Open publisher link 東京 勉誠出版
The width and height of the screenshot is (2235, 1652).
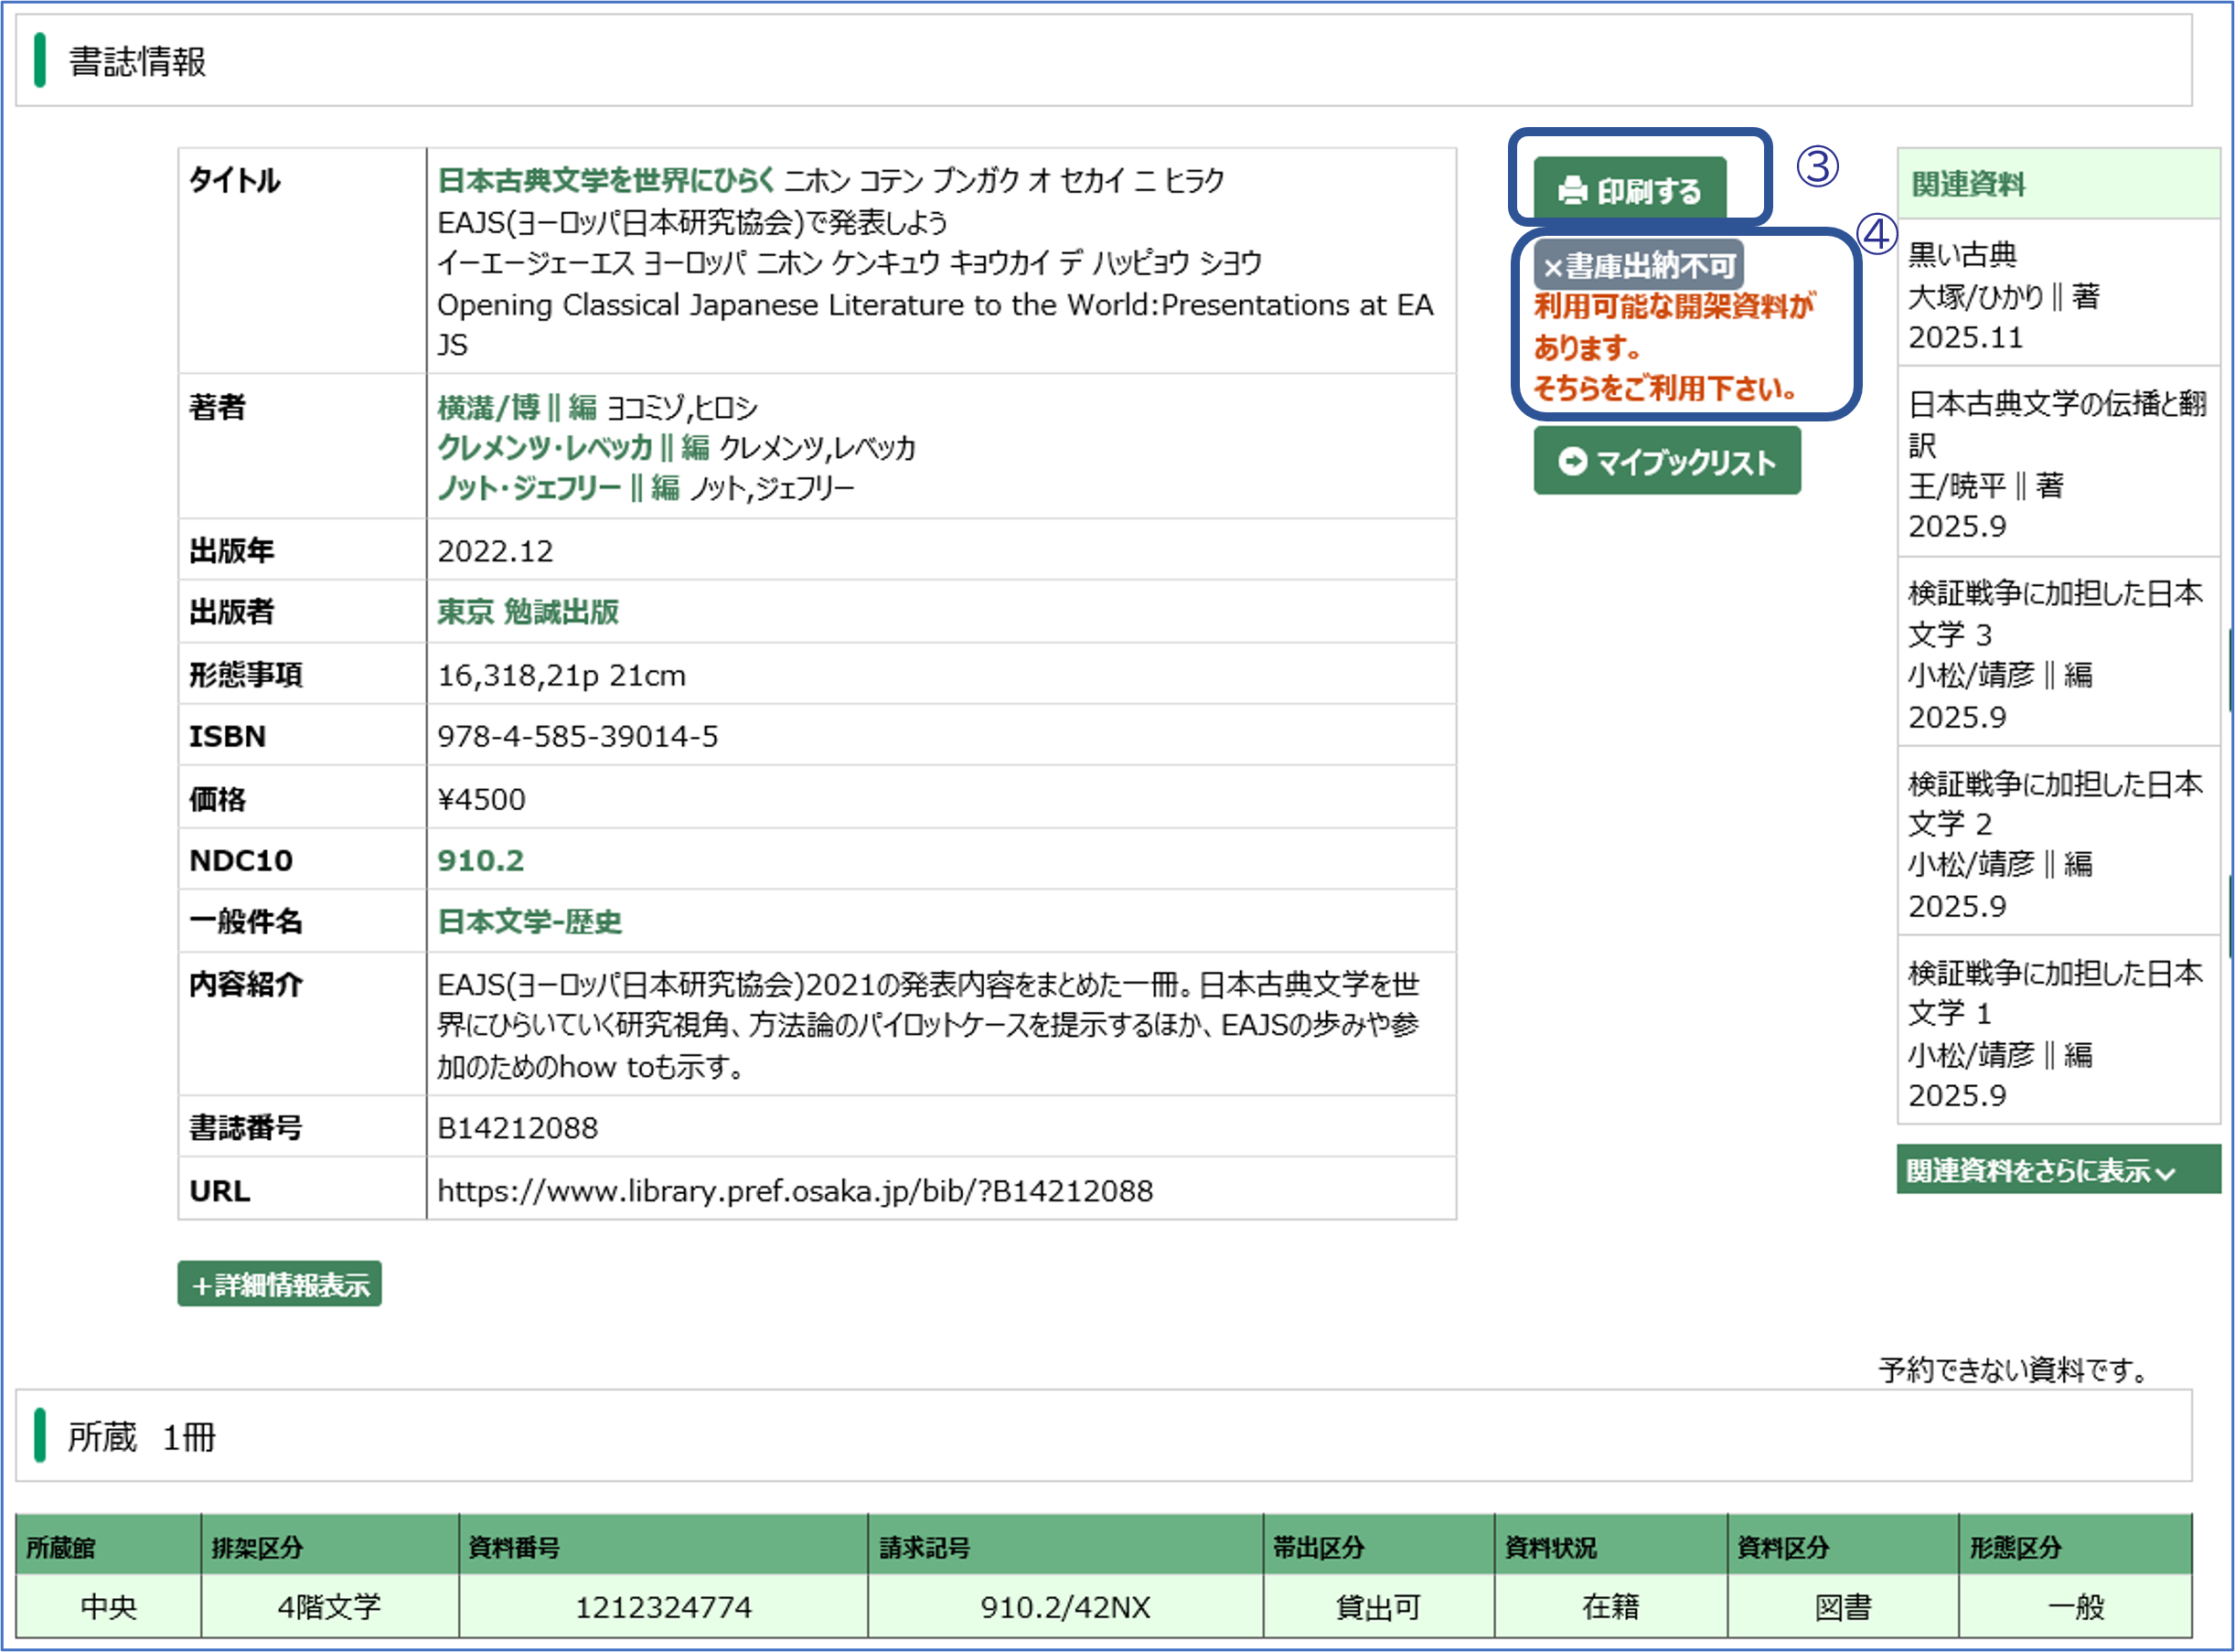[x=528, y=612]
